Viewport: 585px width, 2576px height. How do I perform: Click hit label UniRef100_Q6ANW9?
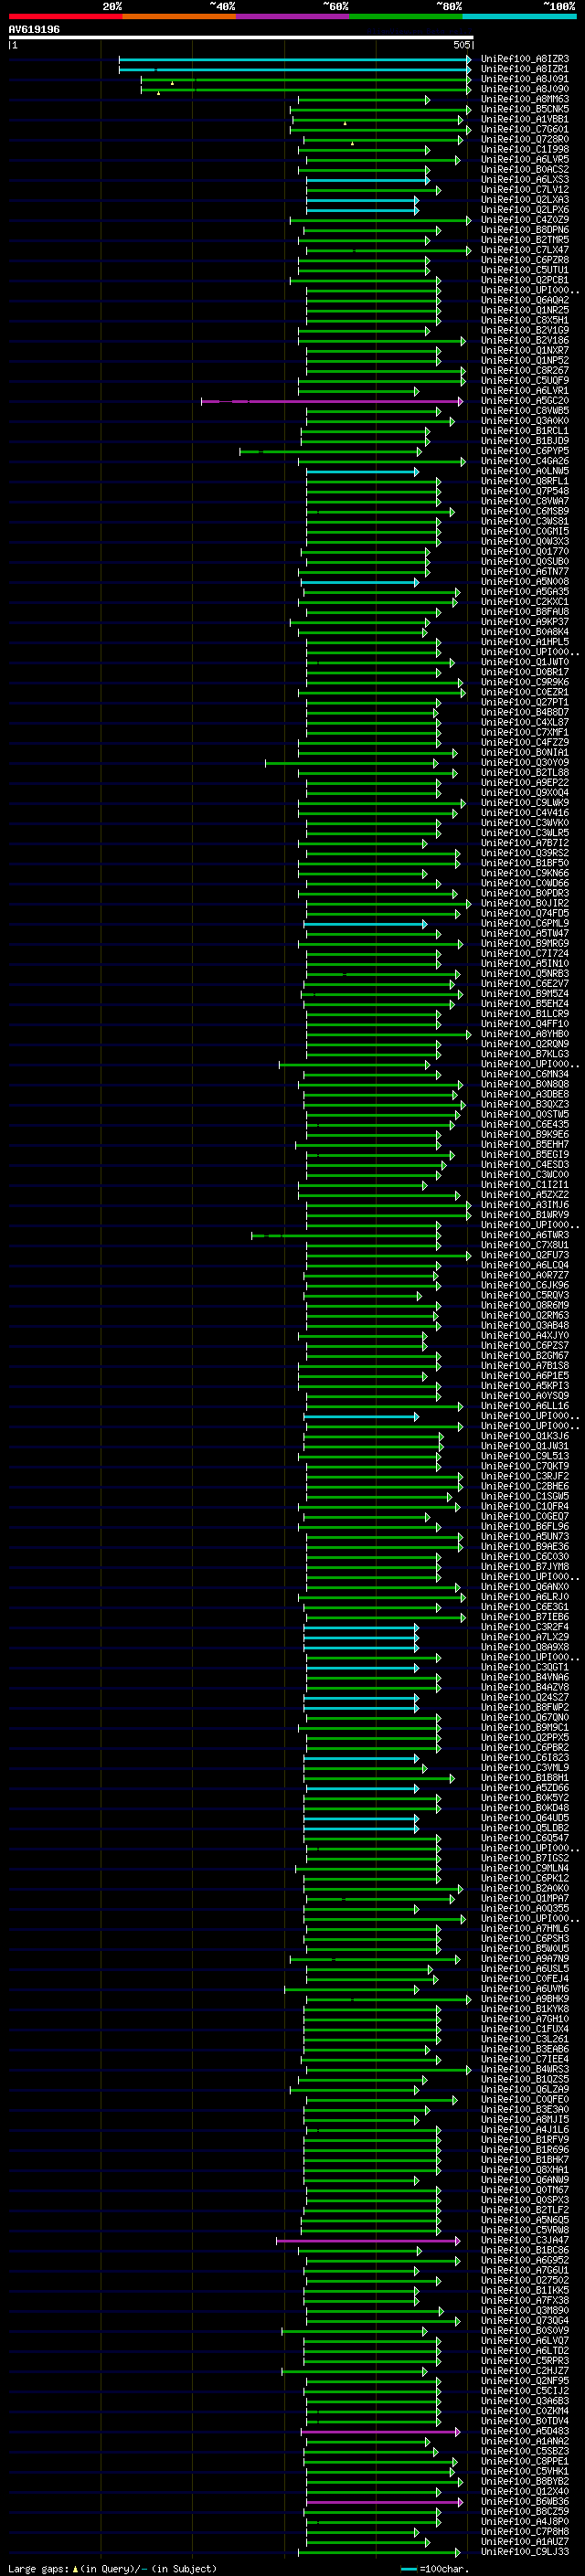(x=525, y=2179)
